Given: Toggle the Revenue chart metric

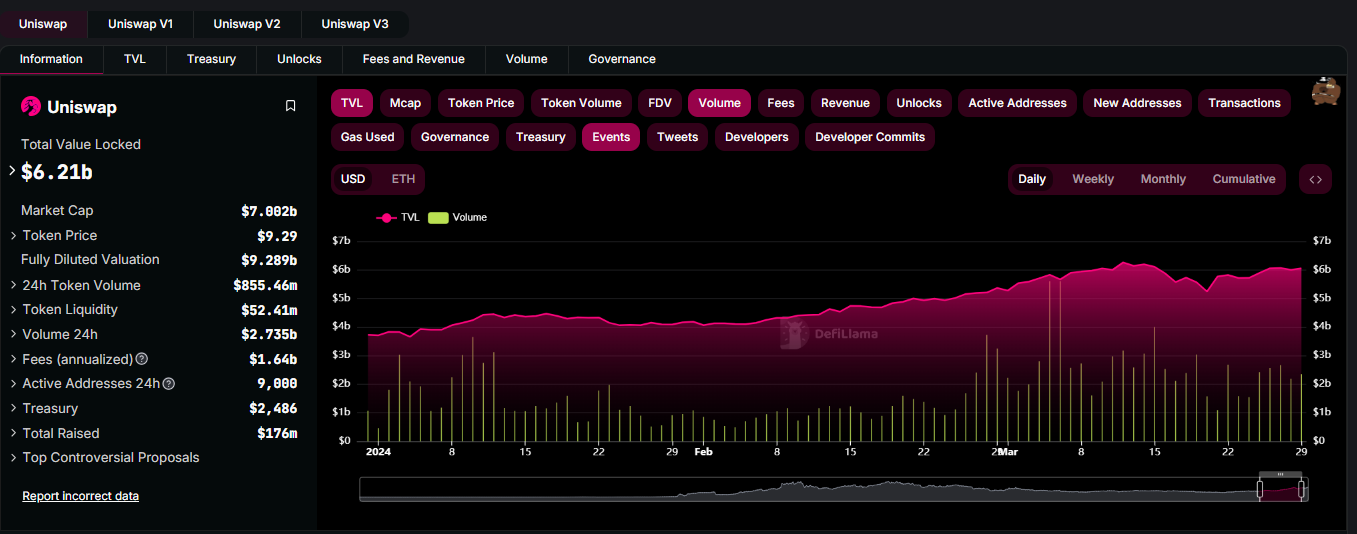Looking at the screenshot, I should point(845,103).
